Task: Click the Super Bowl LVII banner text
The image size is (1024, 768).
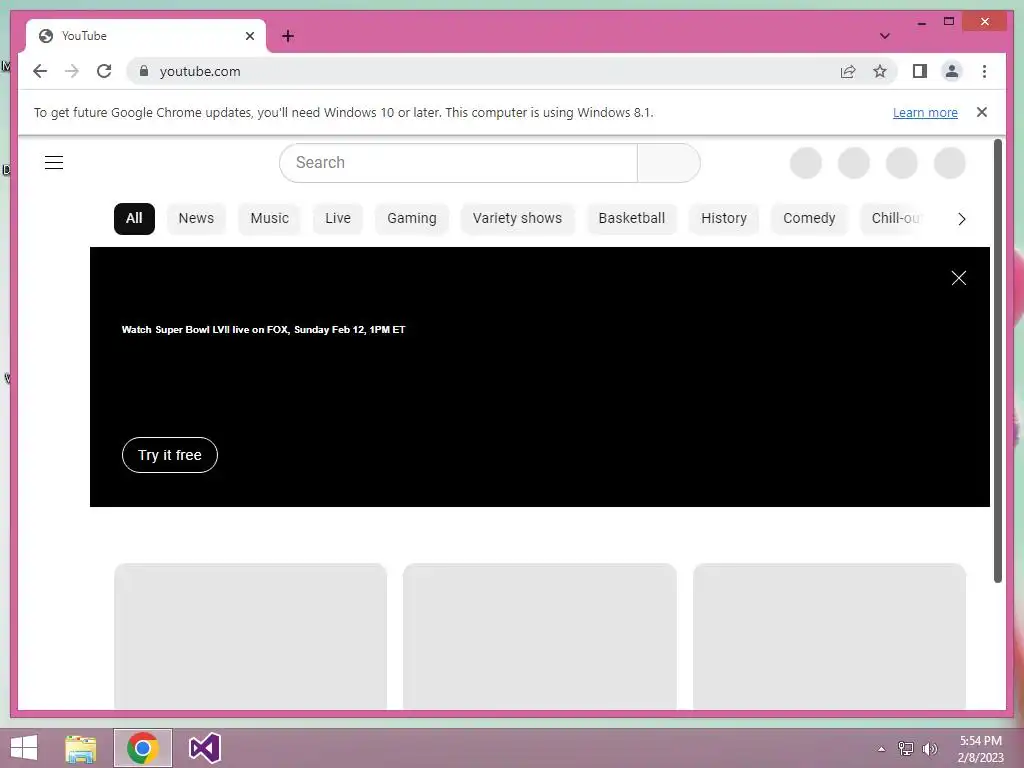Action: 263,330
